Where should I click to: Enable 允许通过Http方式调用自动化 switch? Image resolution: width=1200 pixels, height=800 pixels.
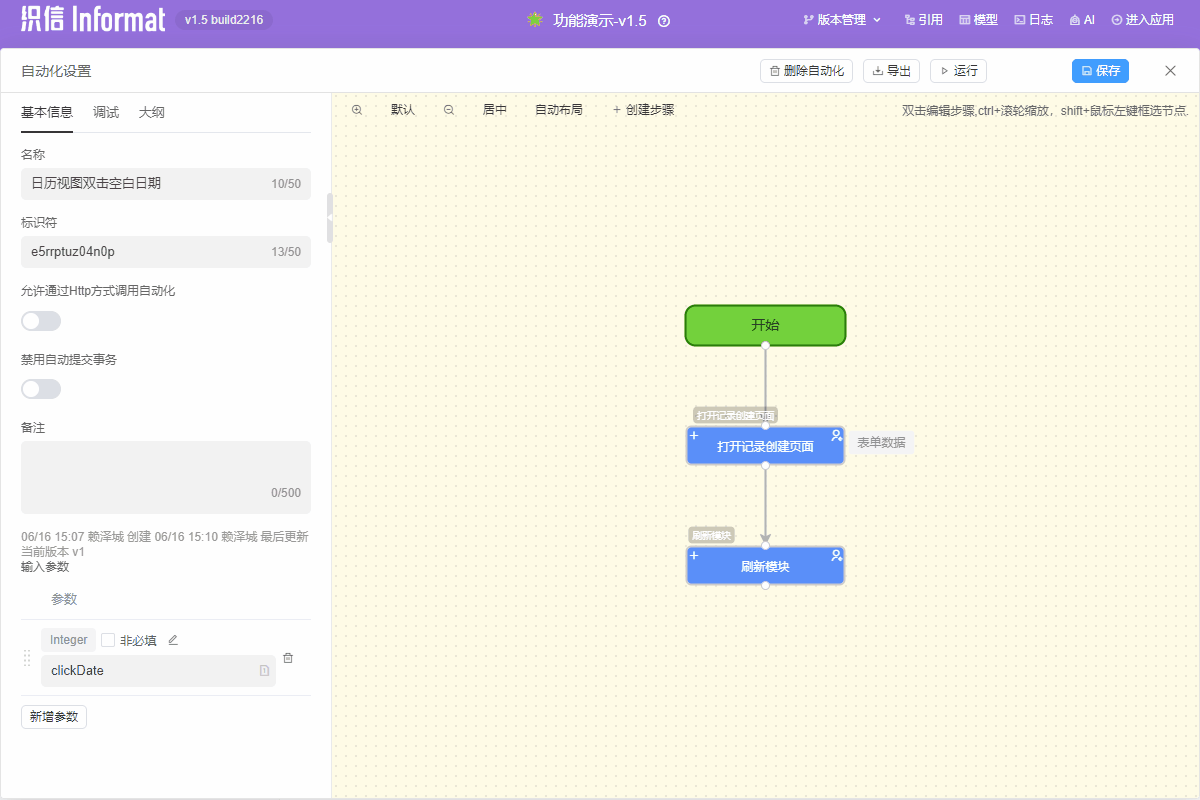coord(41,321)
